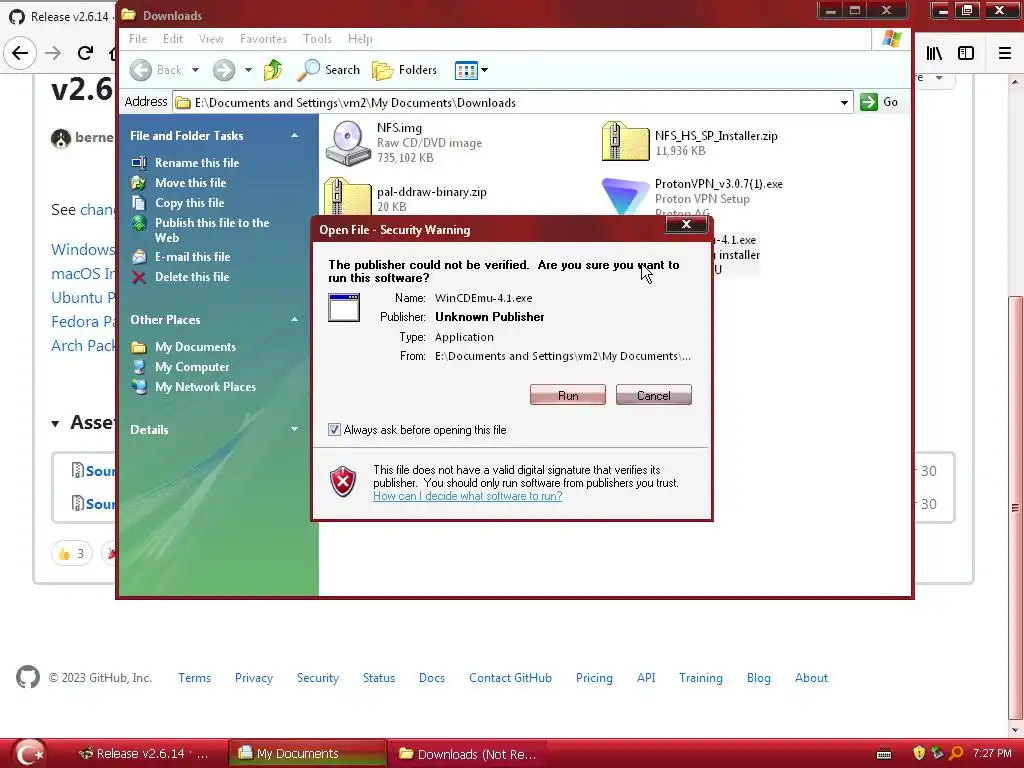The width and height of the screenshot is (1024, 768).
Task: Select the ProtonVPN installer icon
Action: point(625,196)
